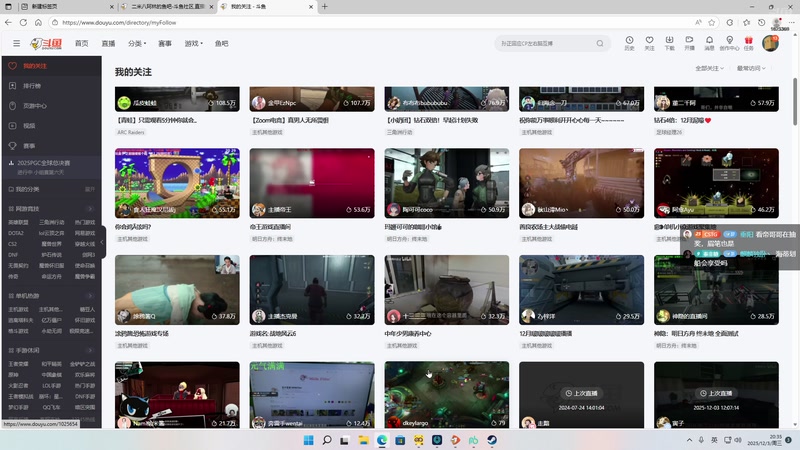Select DNF in sidebar categories
Image resolution: width=800 pixels, height=450 pixels.
click(x=13, y=255)
